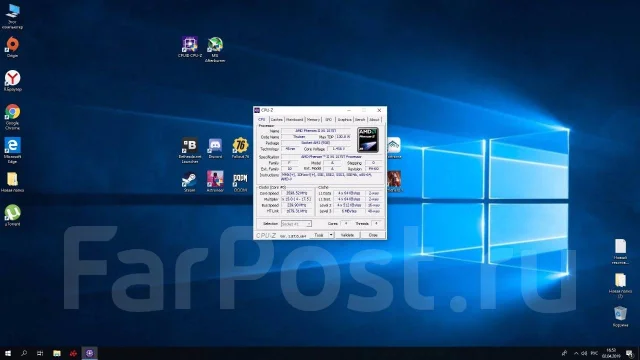Viewport: 640px width, 360px height.
Task: Switch to the Bench tab
Action: [360, 120]
